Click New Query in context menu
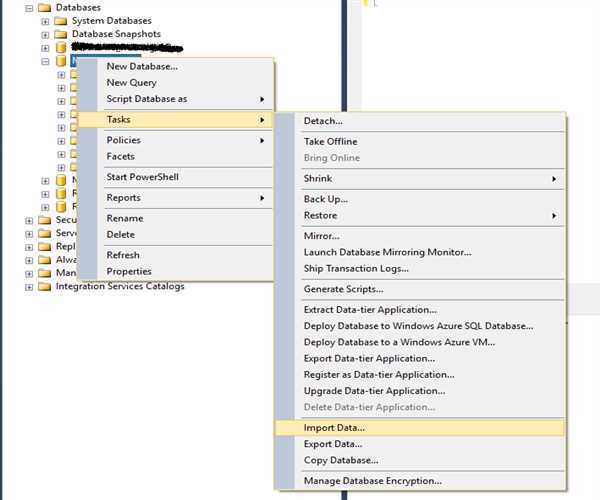Screen dimensions: 600x500 [x=131, y=83]
